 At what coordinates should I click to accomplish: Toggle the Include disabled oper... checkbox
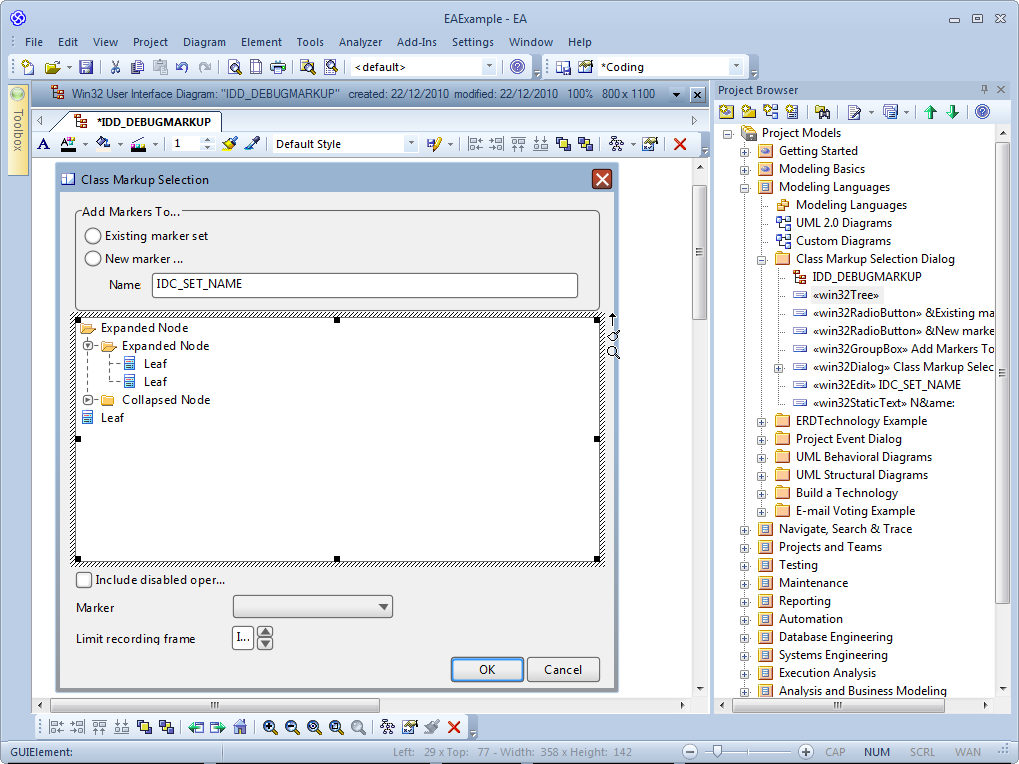point(83,579)
